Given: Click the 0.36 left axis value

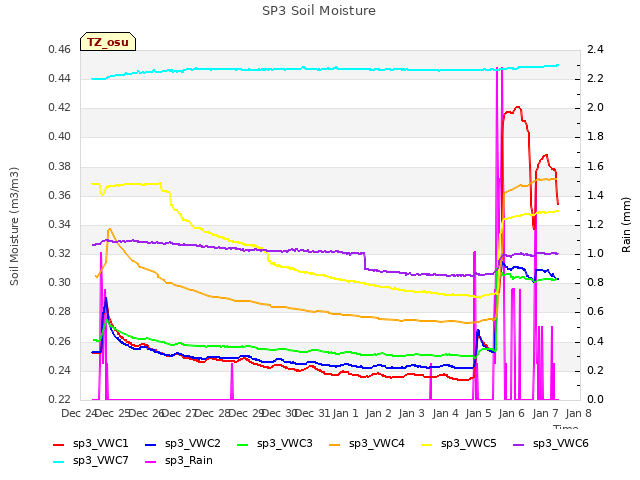Looking at the screenshot, I should 59,196.
